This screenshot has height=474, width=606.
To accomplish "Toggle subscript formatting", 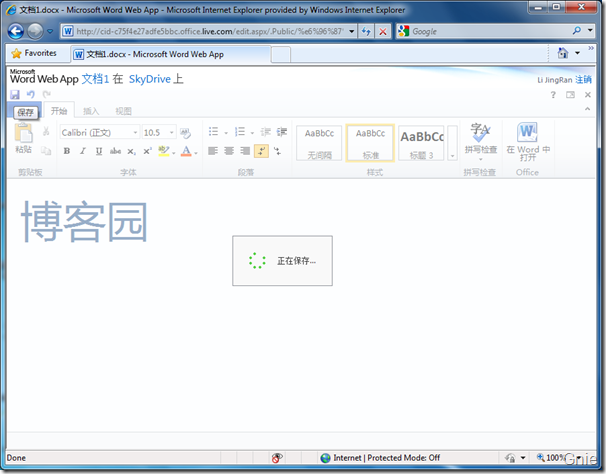I will click(131, 151).
